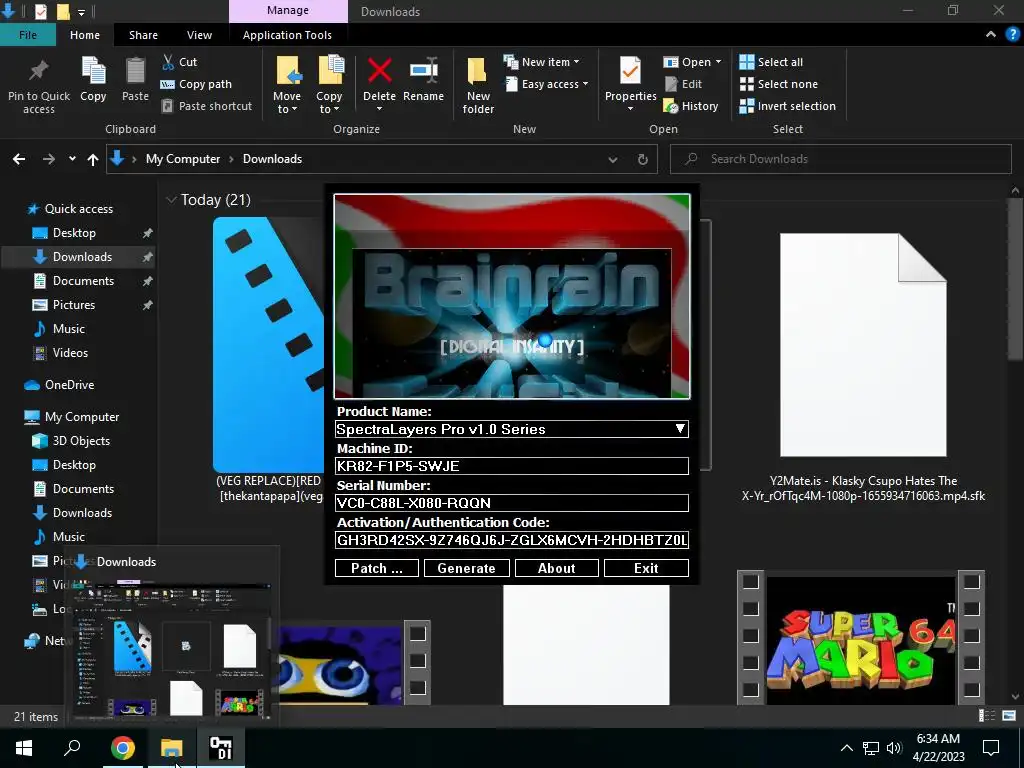Click the keygen About button
1024x768 pixels.
click(x=556, y=568)
